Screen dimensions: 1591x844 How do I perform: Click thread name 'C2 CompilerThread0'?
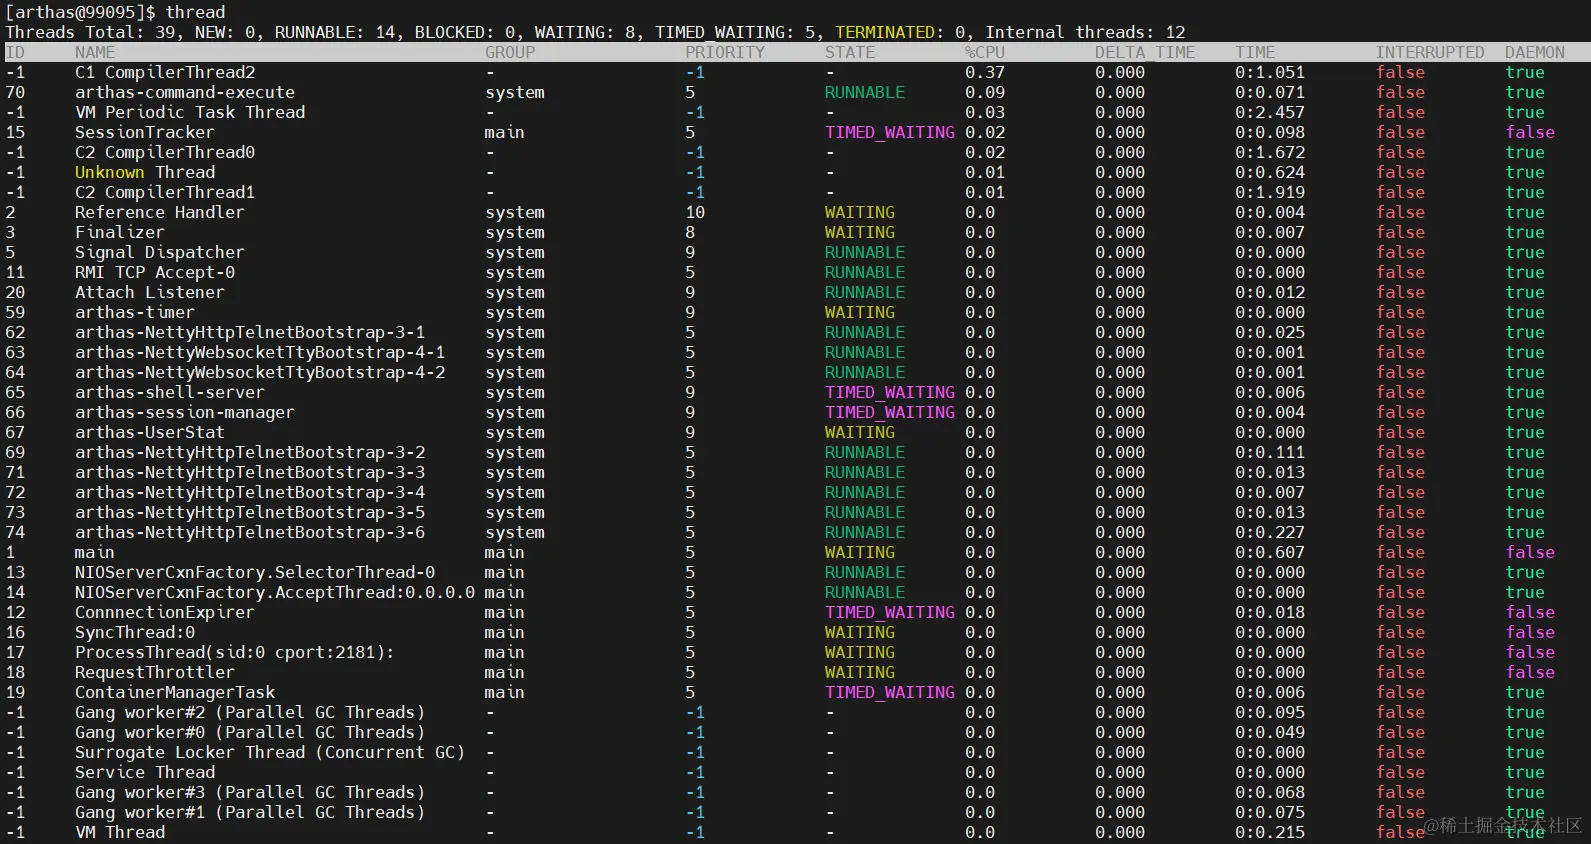[x=165, y=152]
